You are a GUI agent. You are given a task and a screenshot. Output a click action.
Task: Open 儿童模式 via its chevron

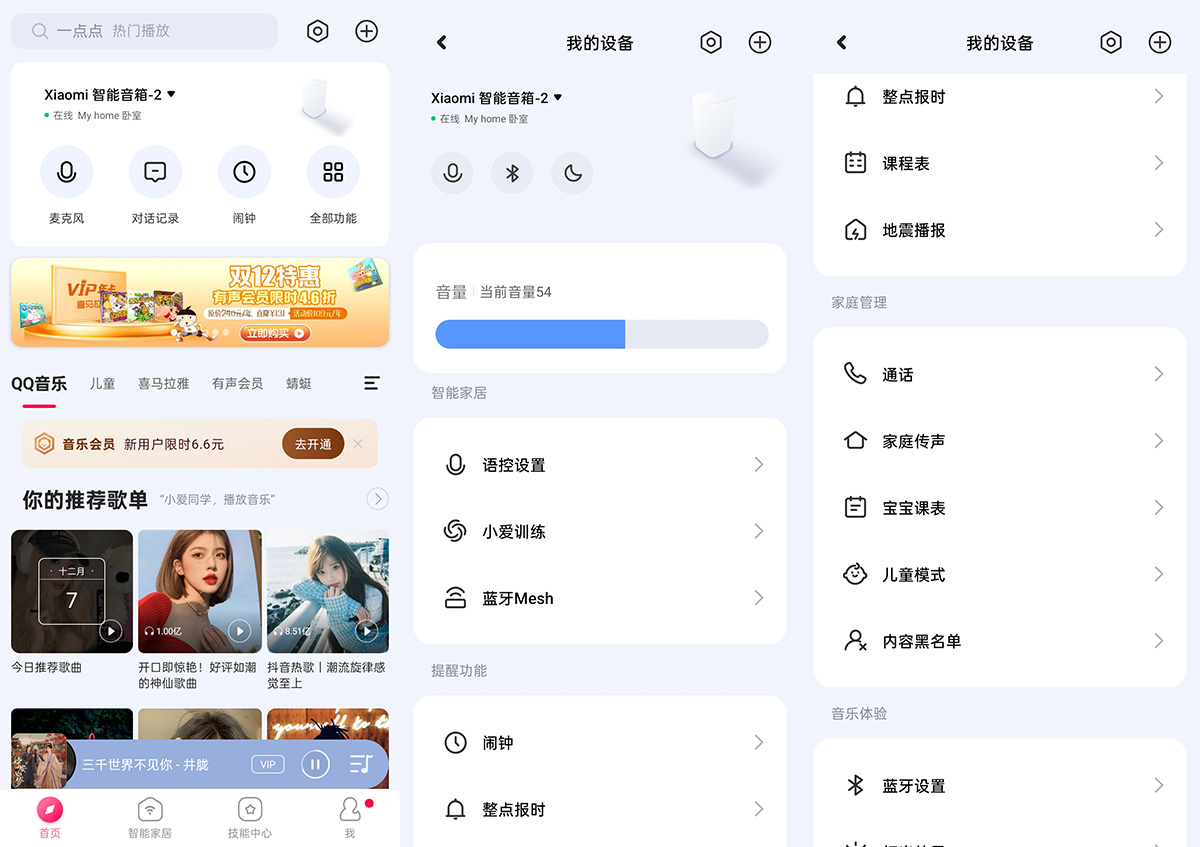pyautogui.click(x=1159, y=574)
